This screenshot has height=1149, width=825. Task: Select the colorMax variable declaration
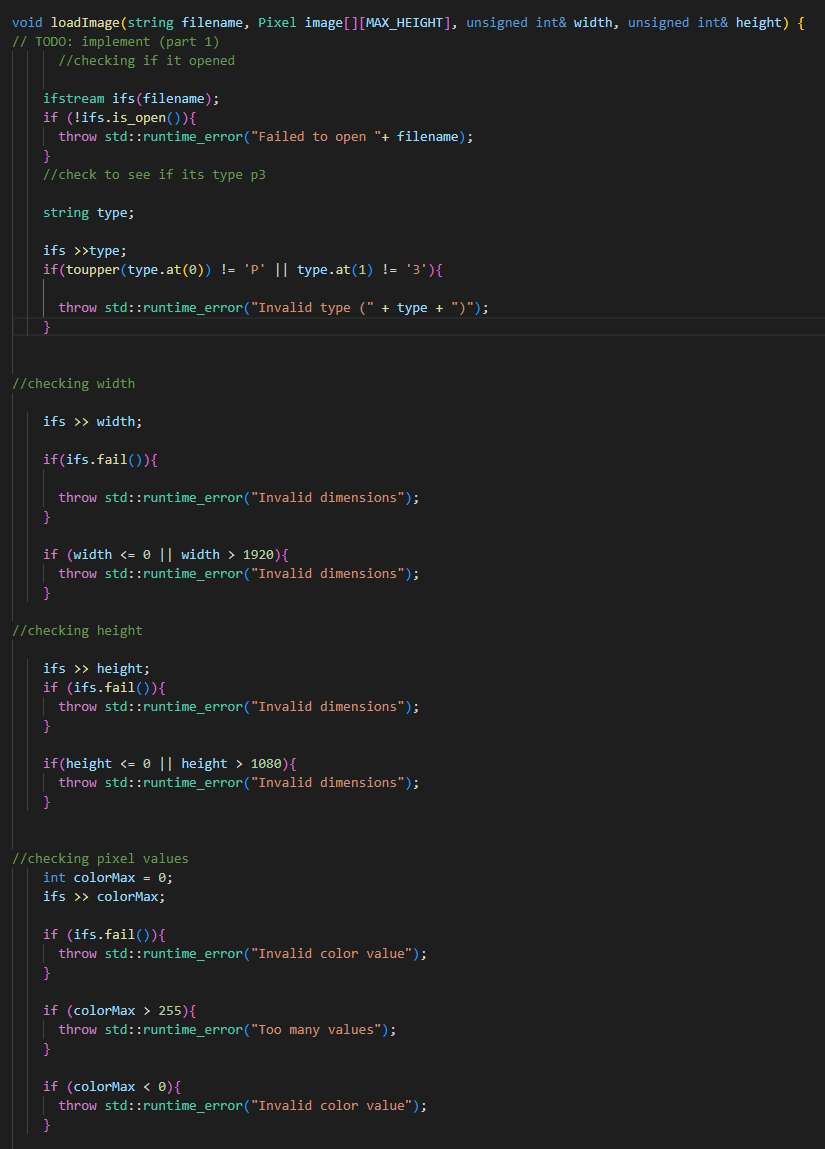[103, 877]
